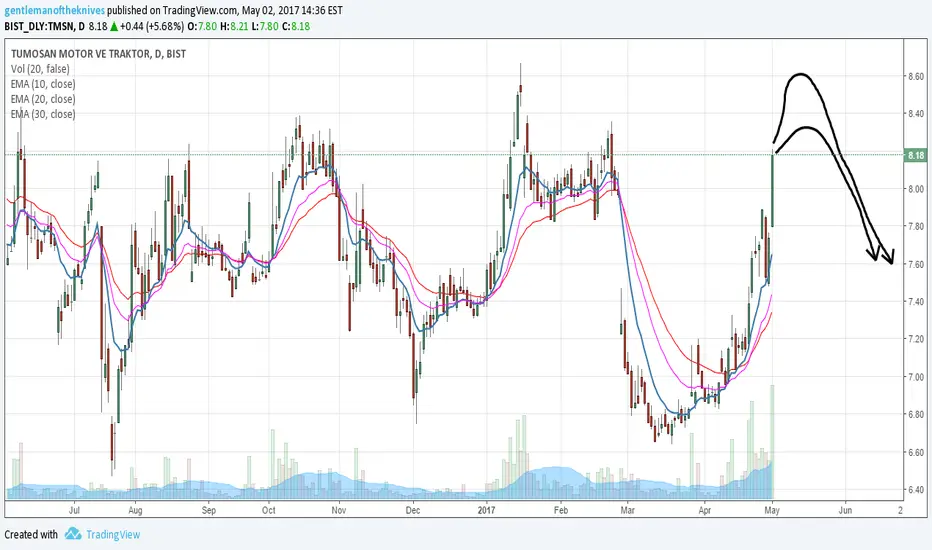Select the EMA (10, close) indicator label
932x550 pixels.
click(43, 84)
